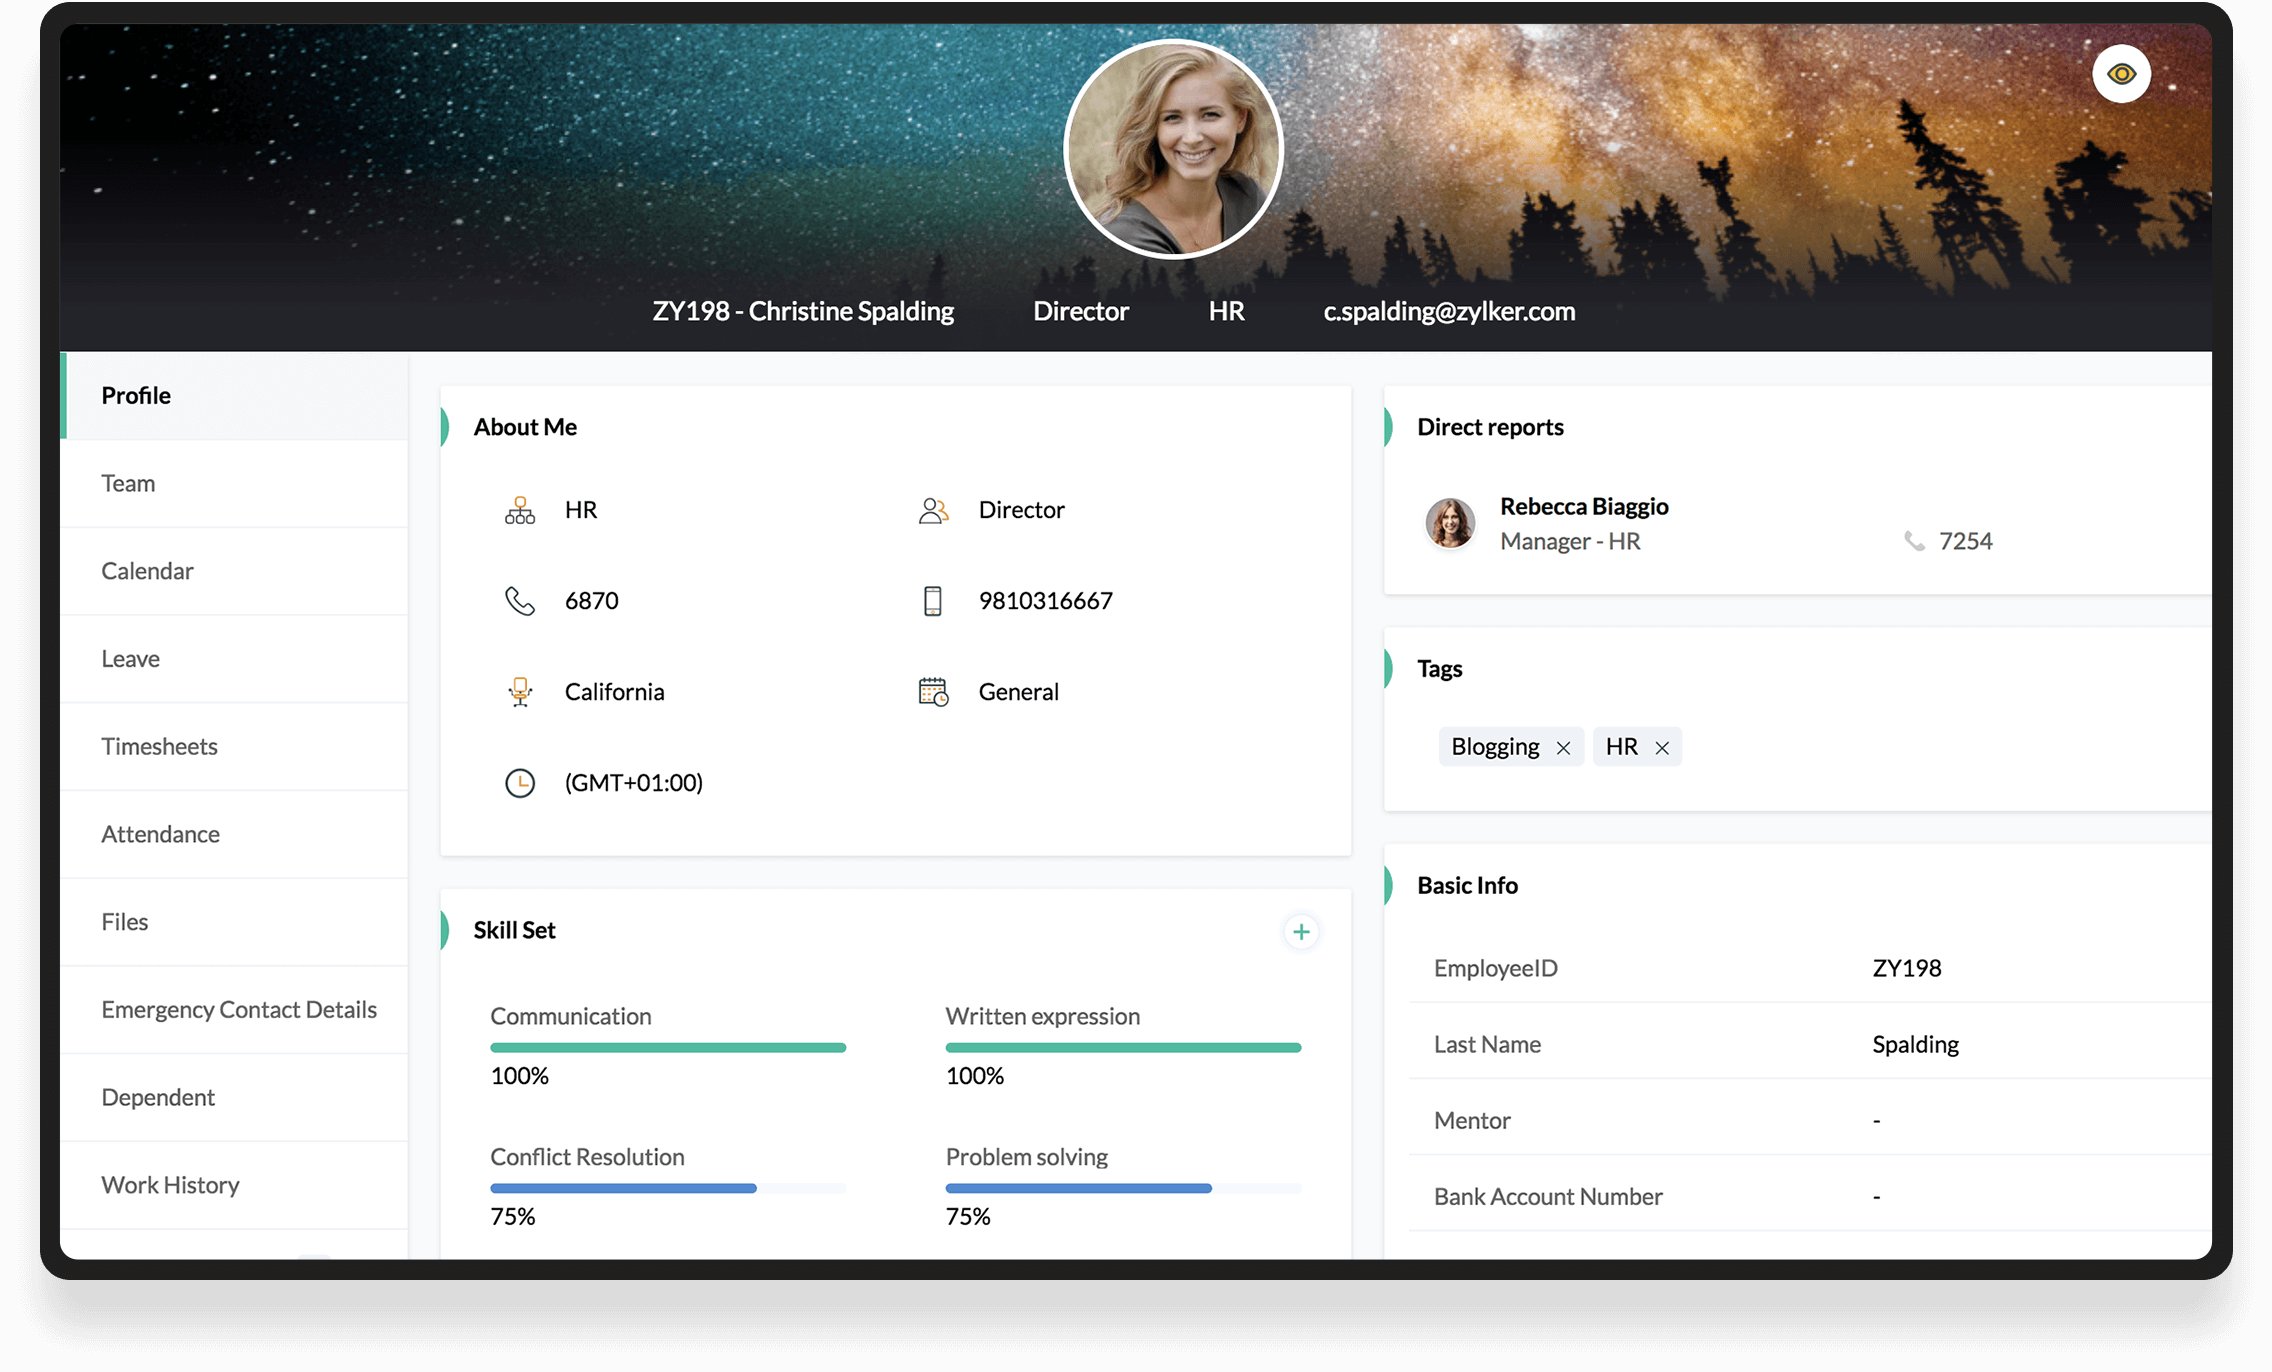Click the department org-chart icon beside HR
This screenshot has height=1372, width=2272.
520,511
